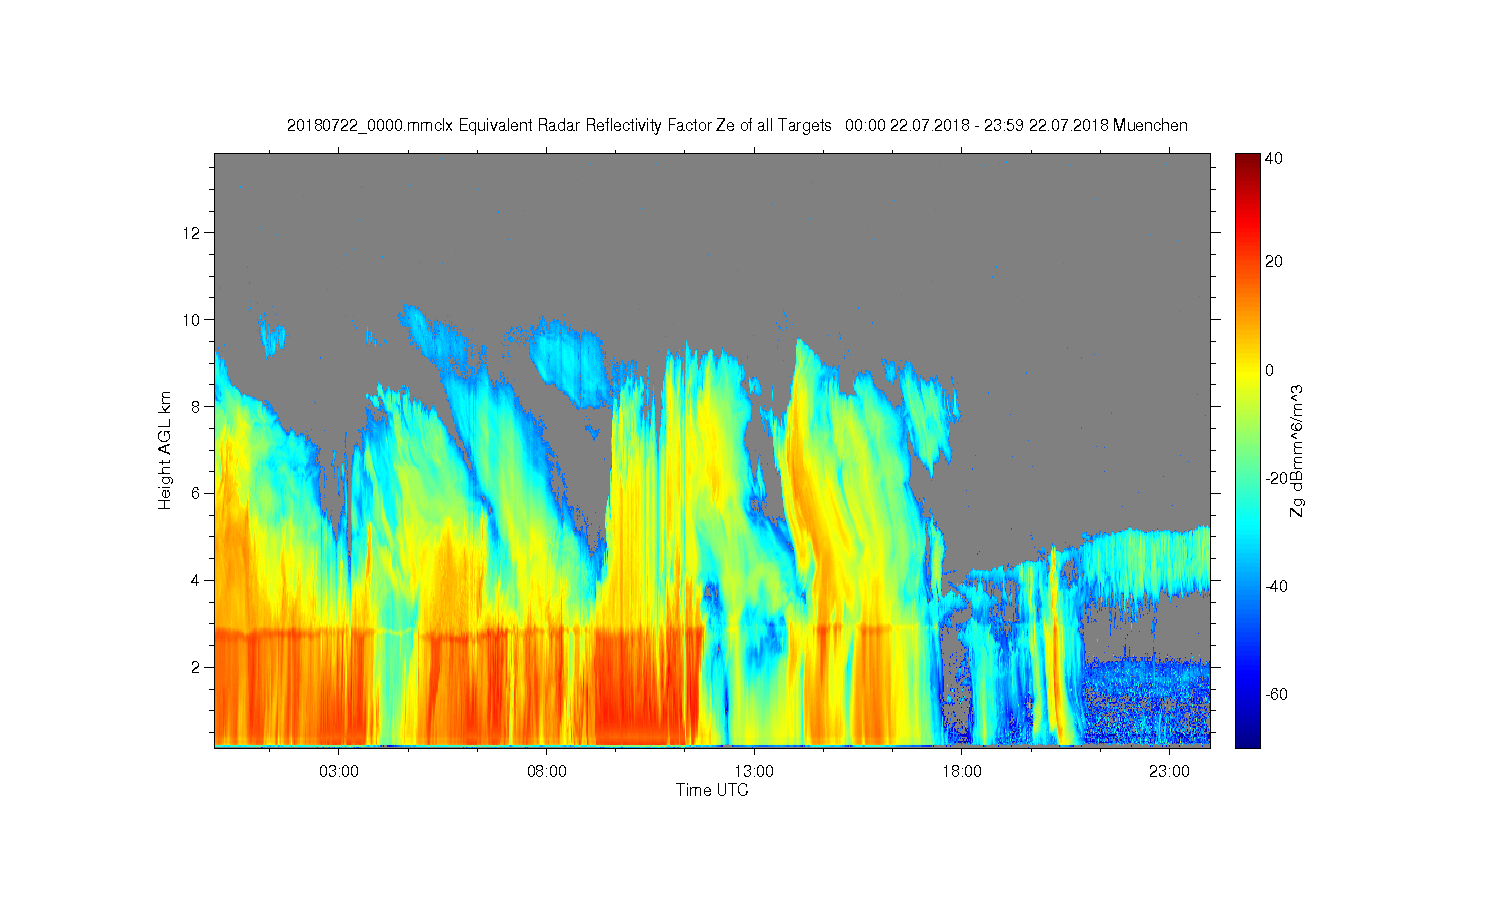Click the height tick label 6

[x=197, y=493]
